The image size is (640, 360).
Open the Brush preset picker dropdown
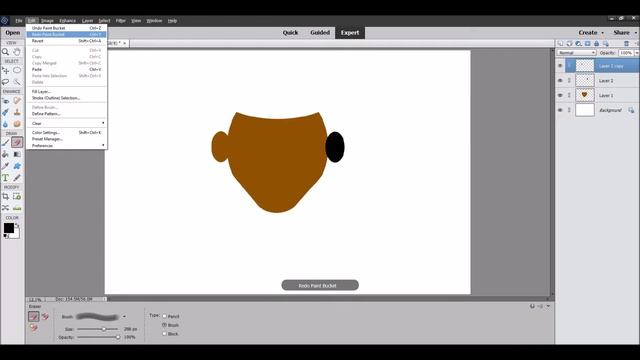click(124, 316)
